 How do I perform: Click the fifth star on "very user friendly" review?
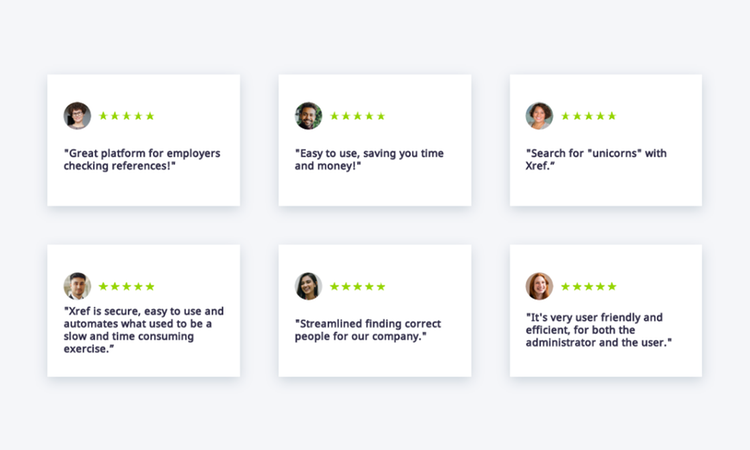coord(612,286)
